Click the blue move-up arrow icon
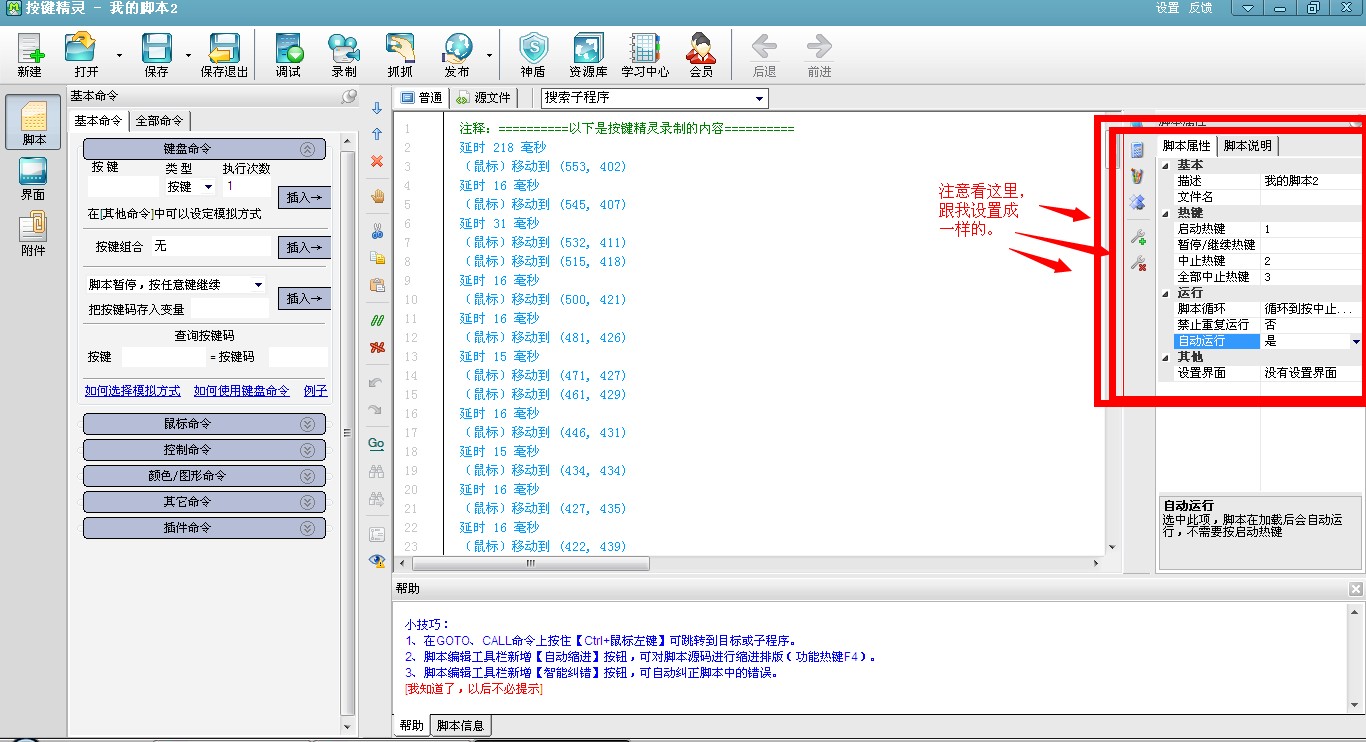Viewport: 1366px width, 742px height. (x=377, y=134)
